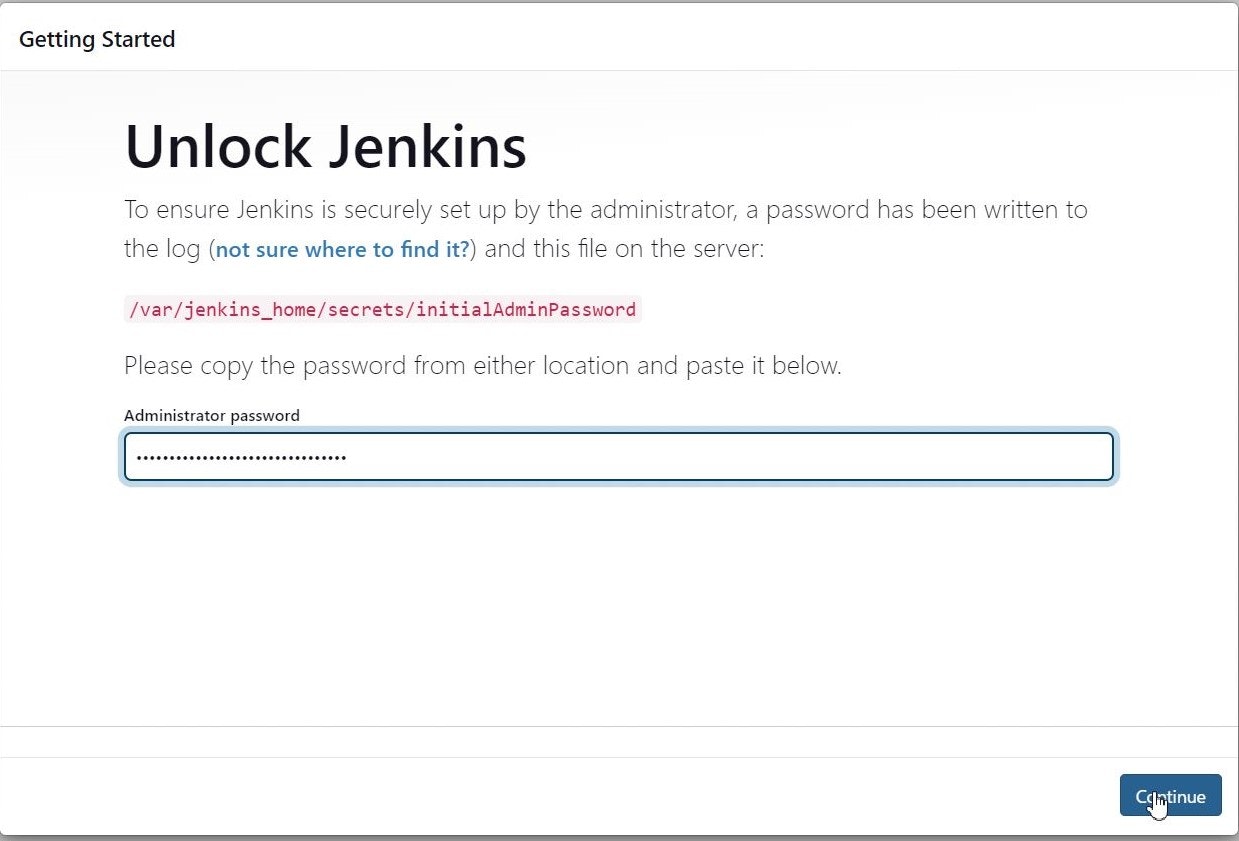Screen dimensions: 1239x841
Task: Click the Continue button
Action: pos(1170,795)
